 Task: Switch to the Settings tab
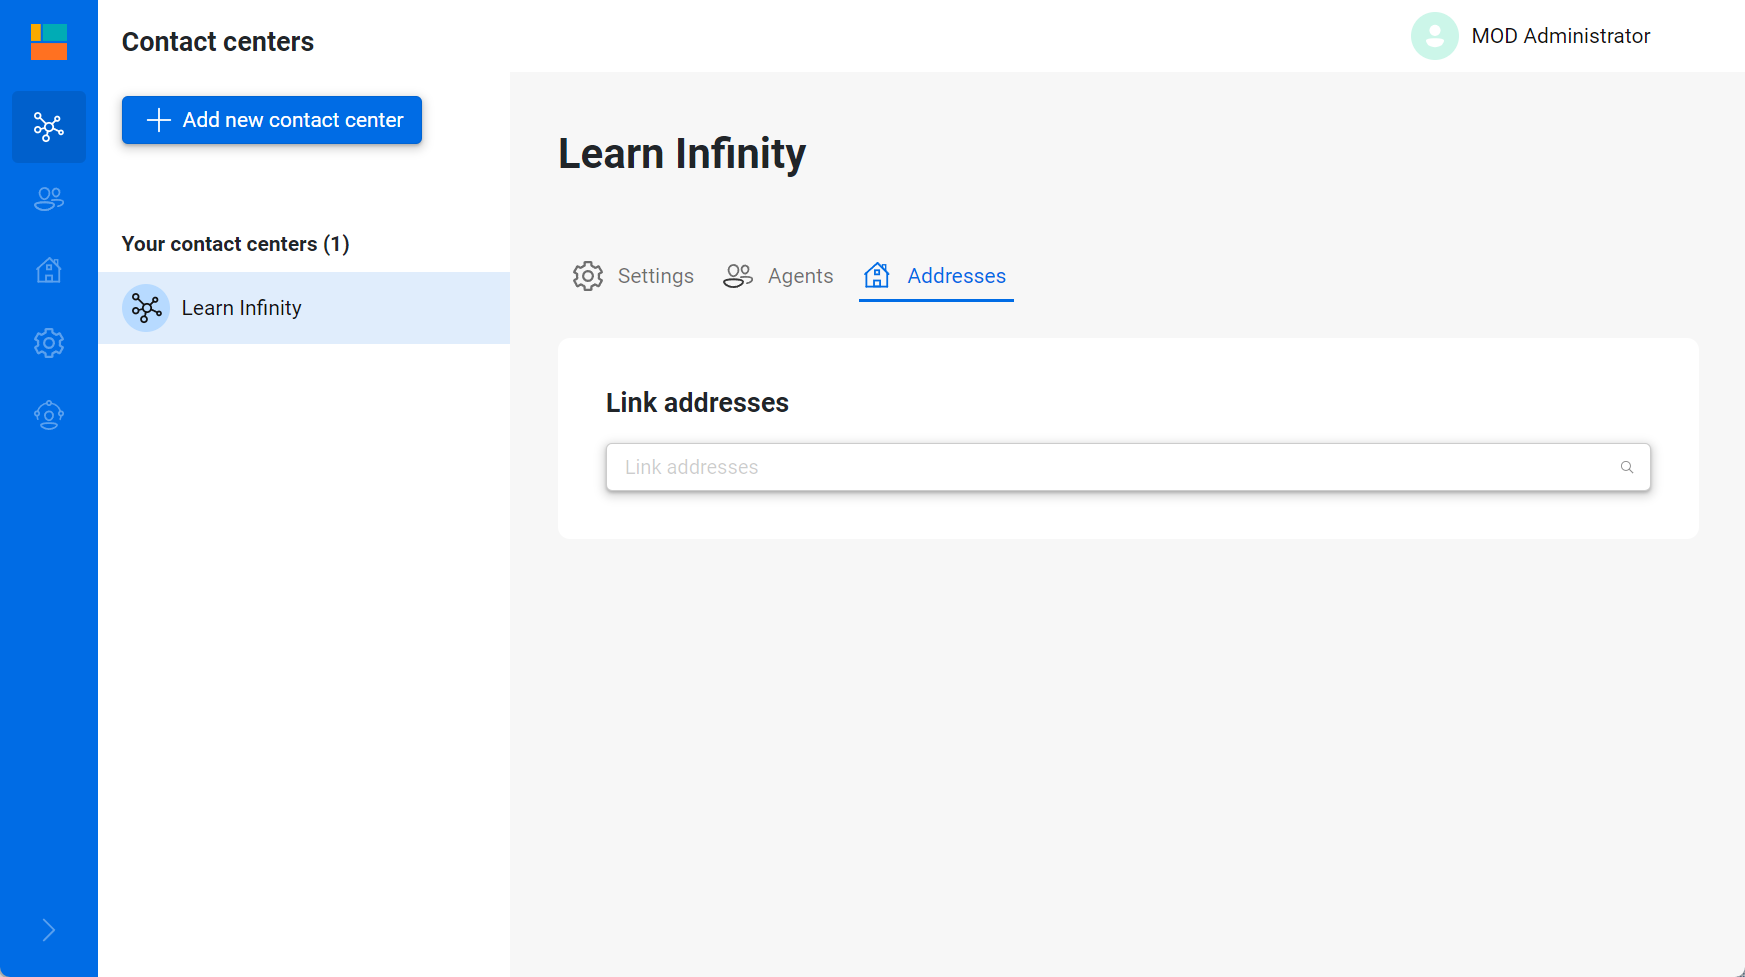point(655,276)
